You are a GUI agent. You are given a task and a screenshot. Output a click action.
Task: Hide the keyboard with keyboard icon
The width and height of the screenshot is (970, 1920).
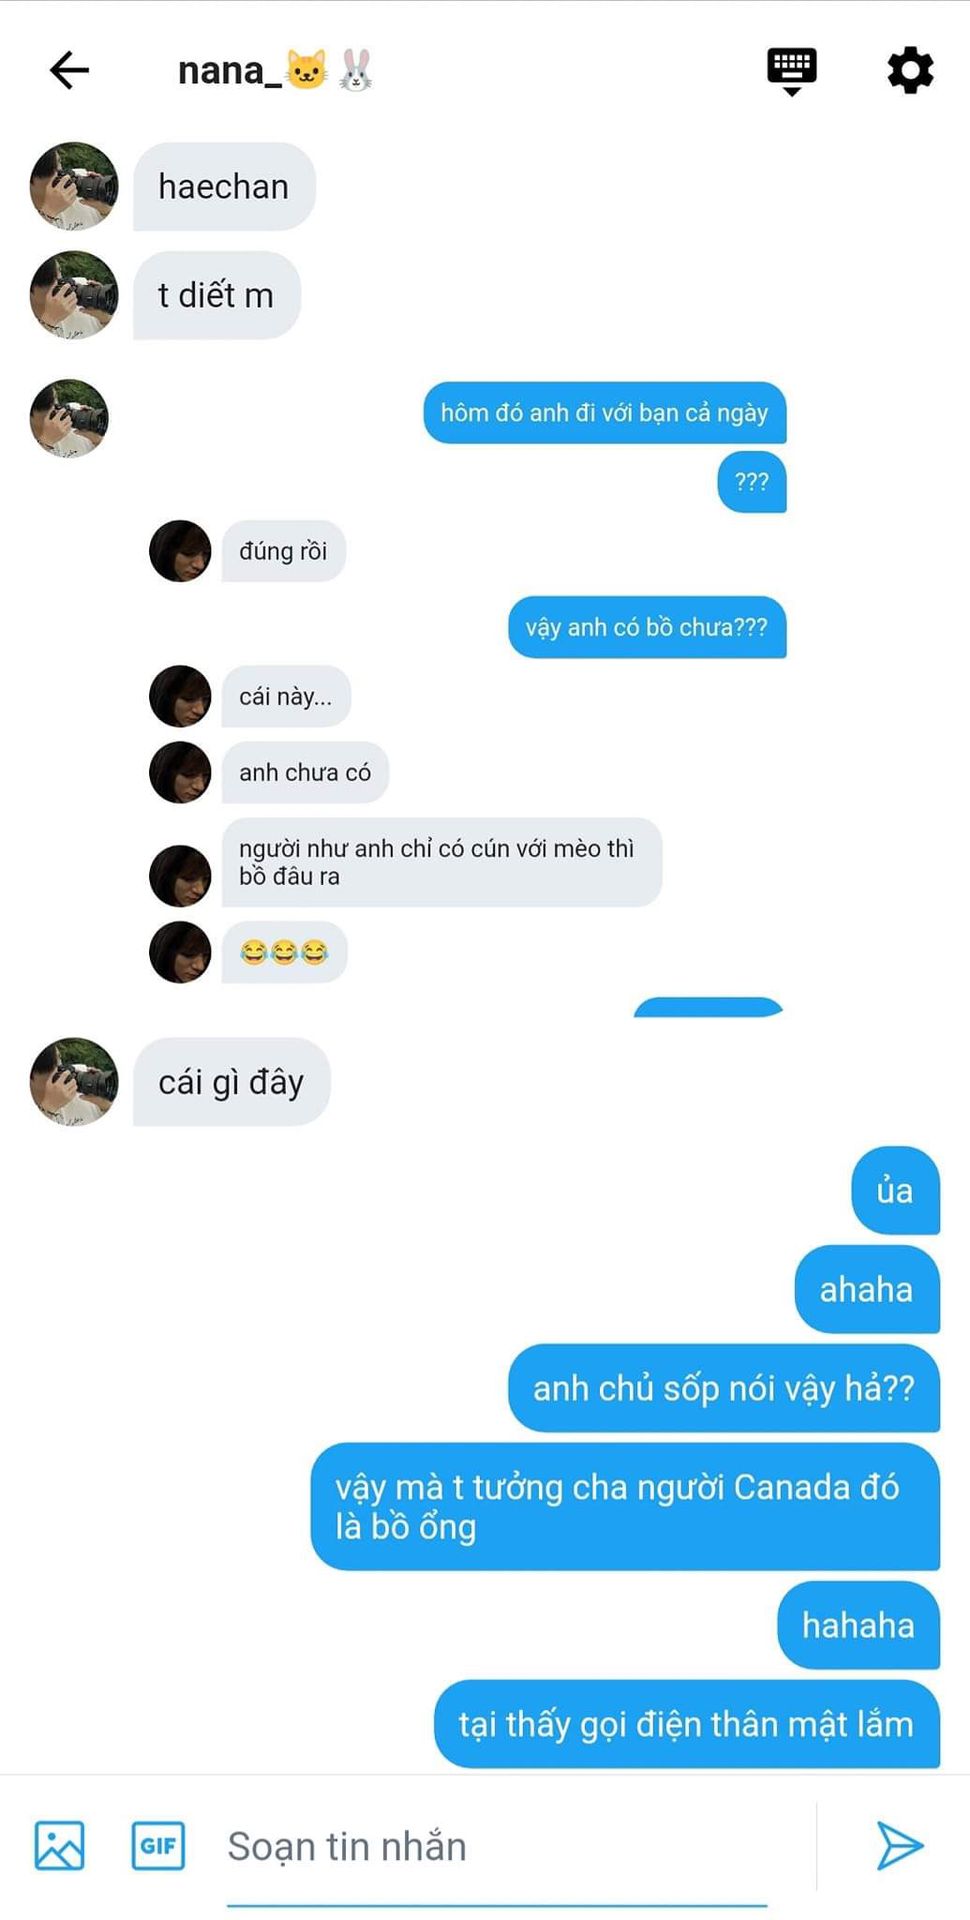pos(791,71)
